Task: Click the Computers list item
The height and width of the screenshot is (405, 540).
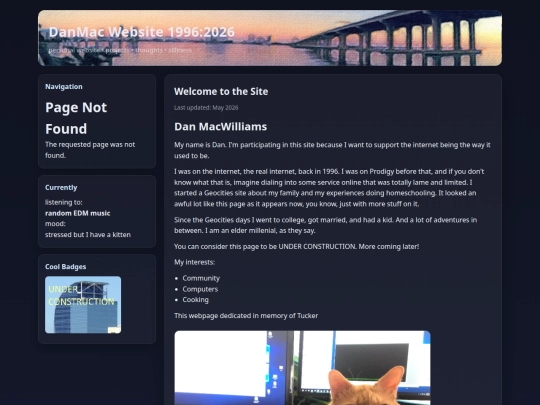Action: [x=200, y=289]
